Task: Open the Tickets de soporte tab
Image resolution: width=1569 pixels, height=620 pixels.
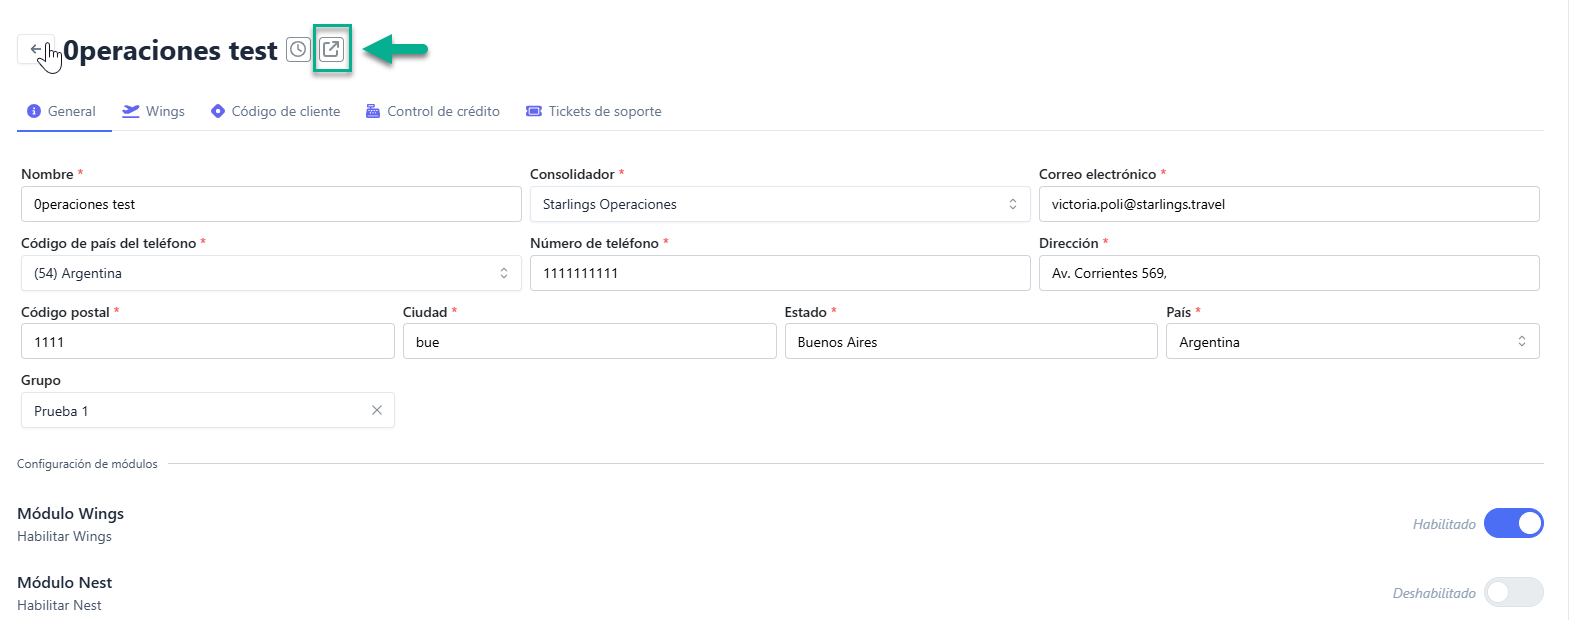Action: [x=604, y=111]
